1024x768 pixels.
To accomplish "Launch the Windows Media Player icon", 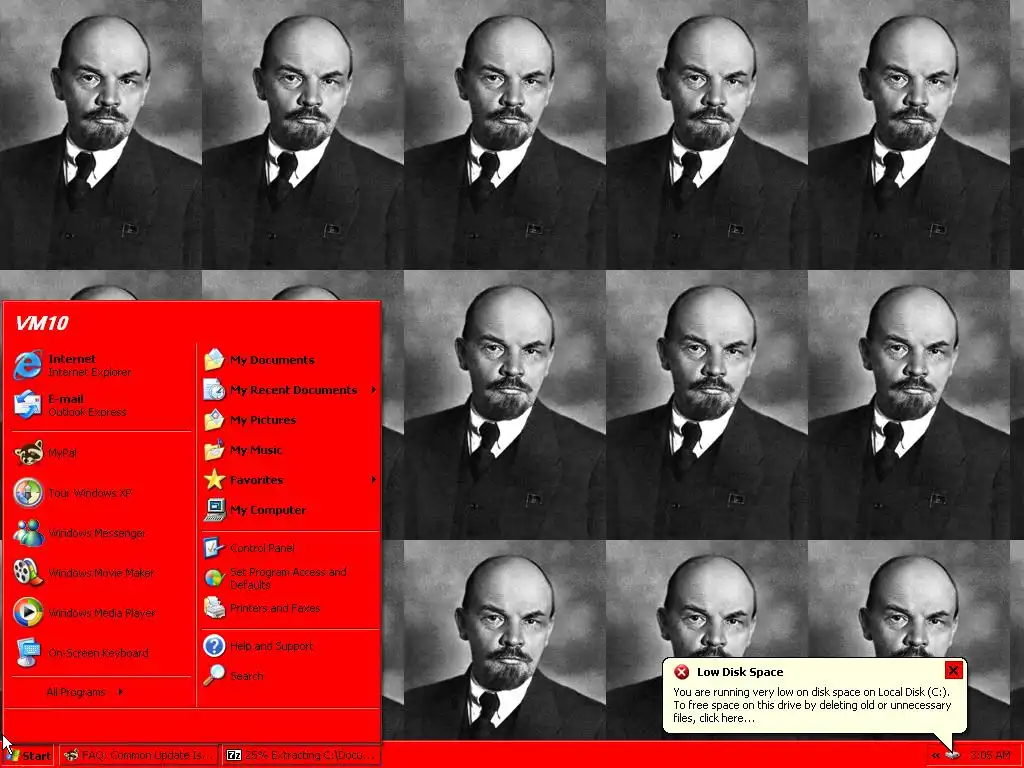I will [x=27, y=613].
